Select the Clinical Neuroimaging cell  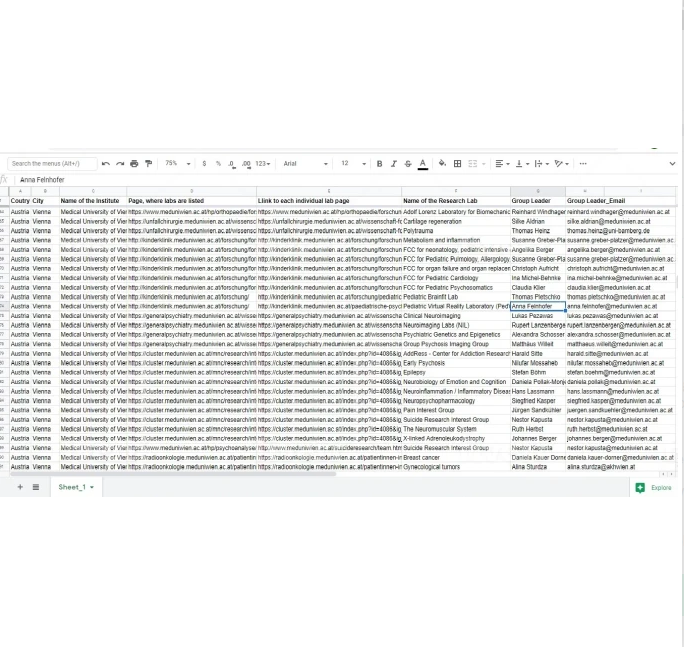click(x=456, y=316)
